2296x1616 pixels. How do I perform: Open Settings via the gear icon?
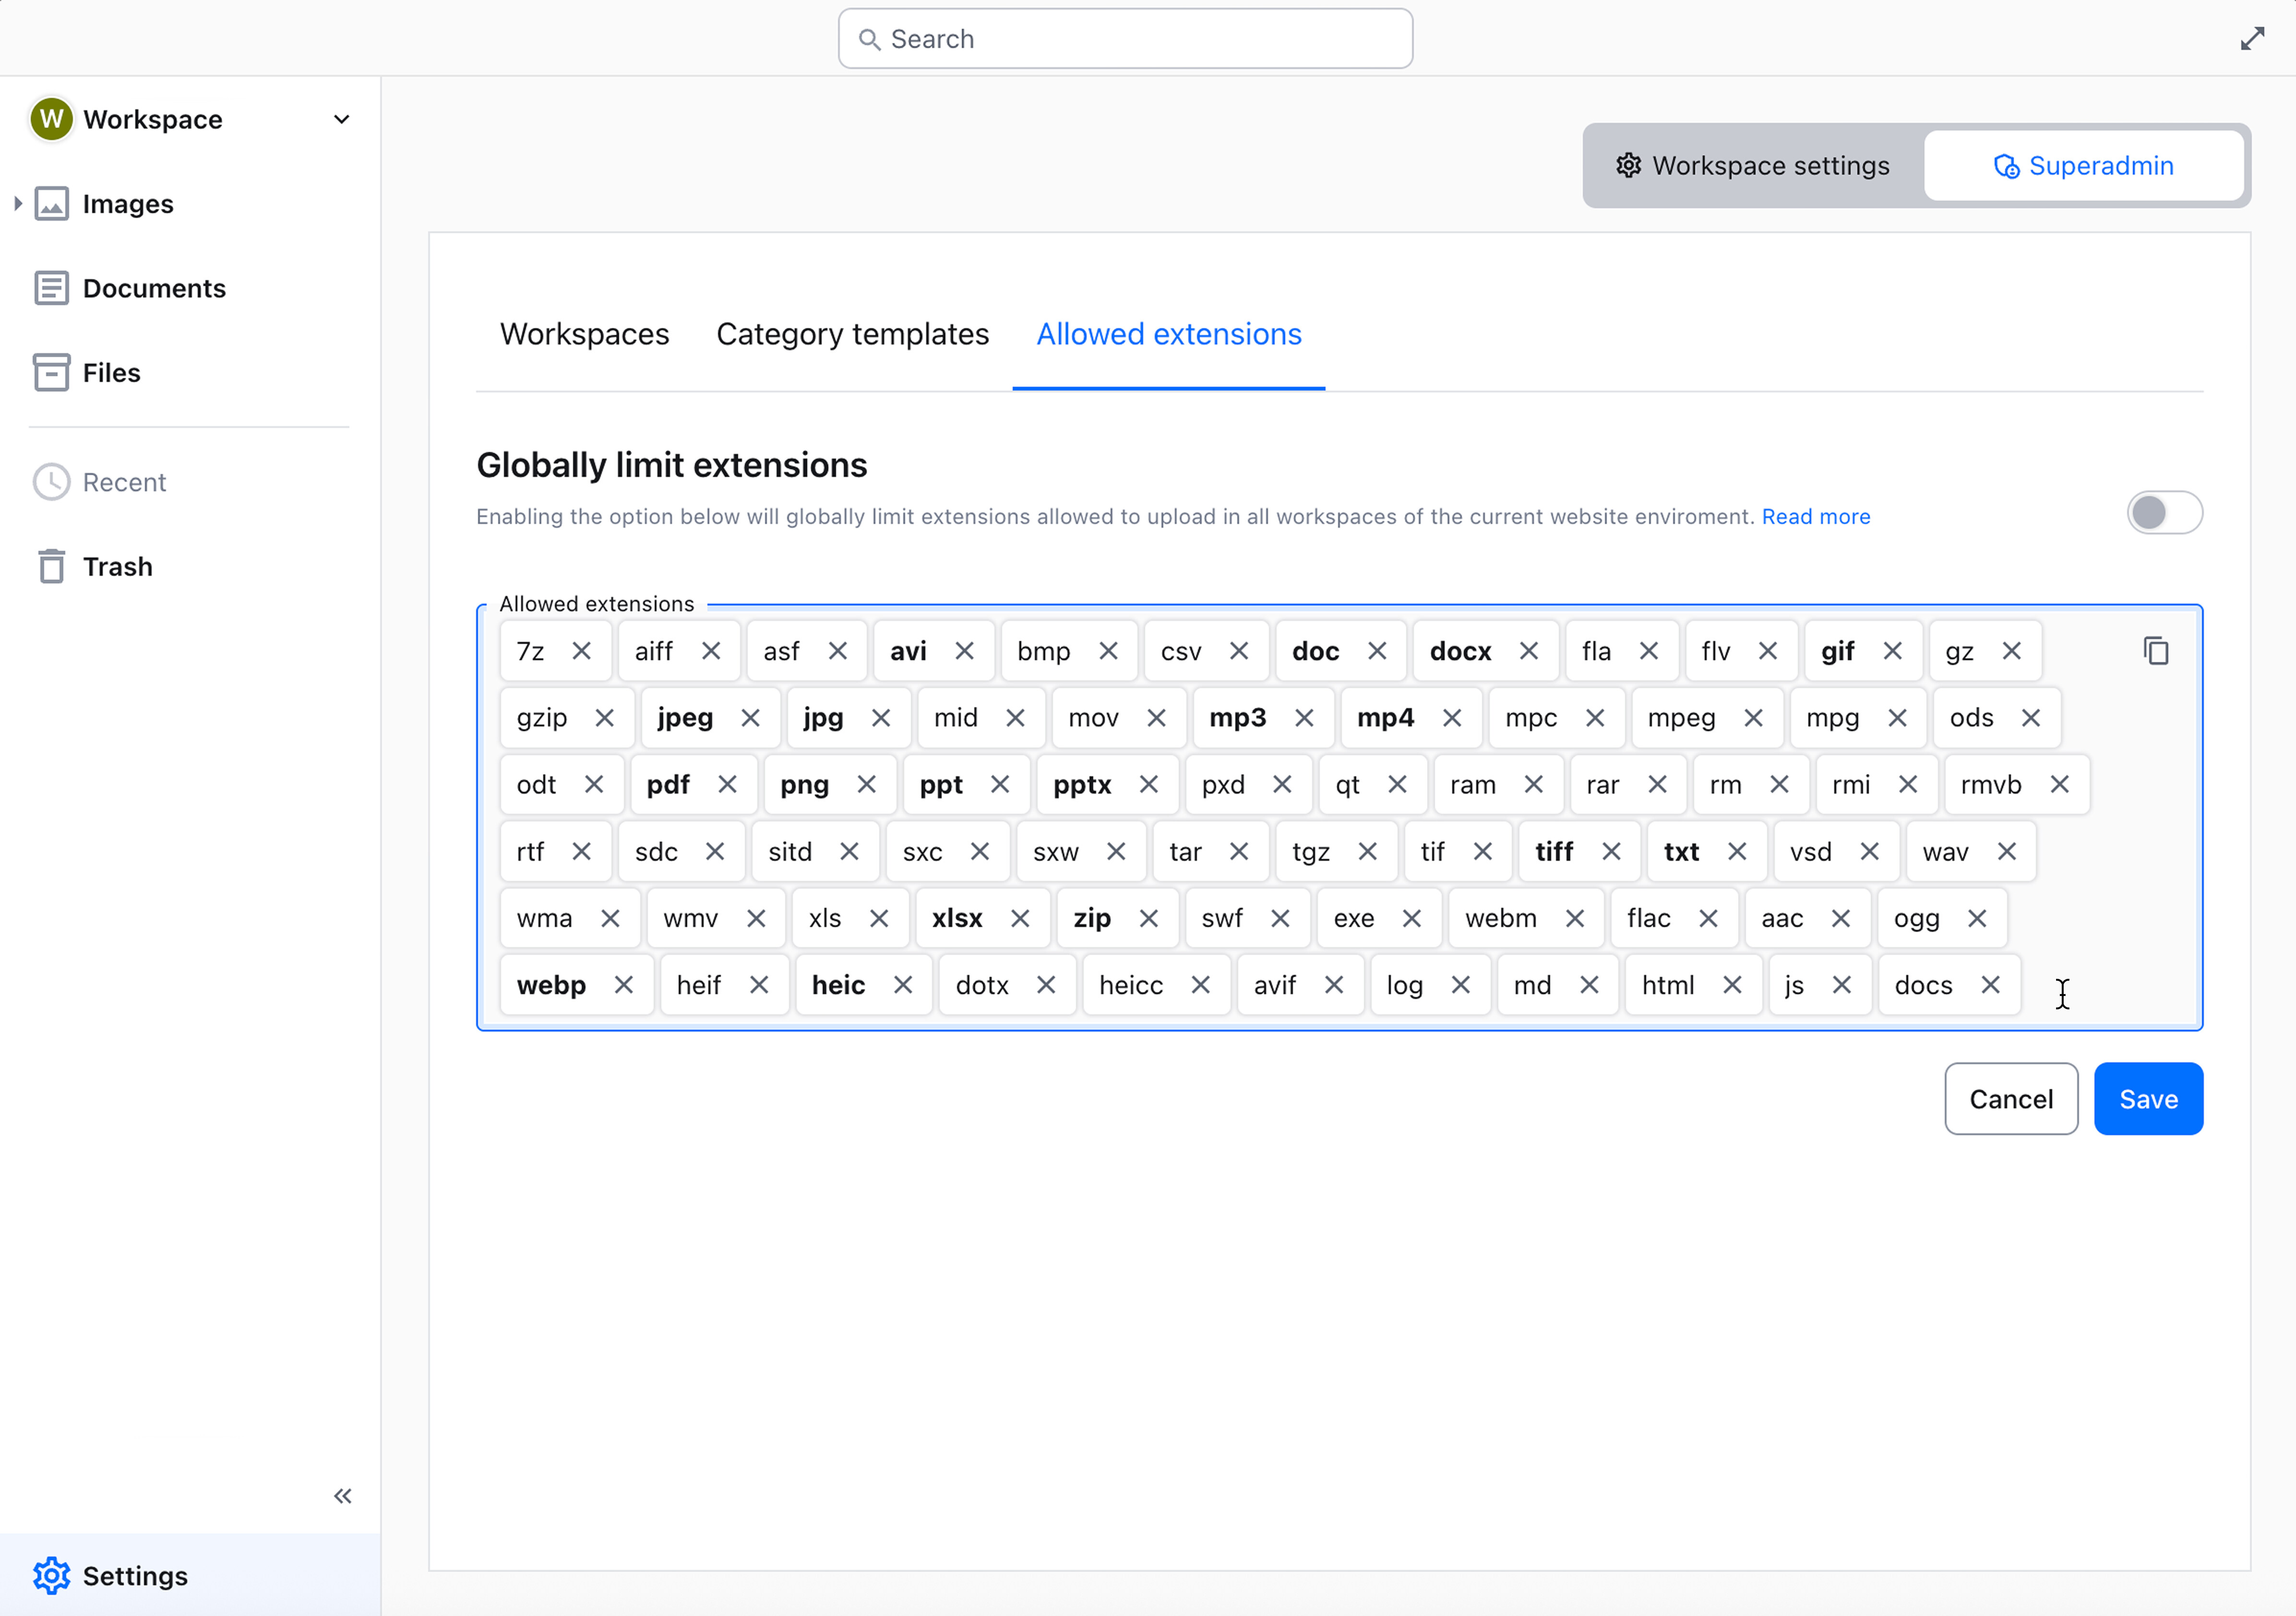tap(52, 1576)
